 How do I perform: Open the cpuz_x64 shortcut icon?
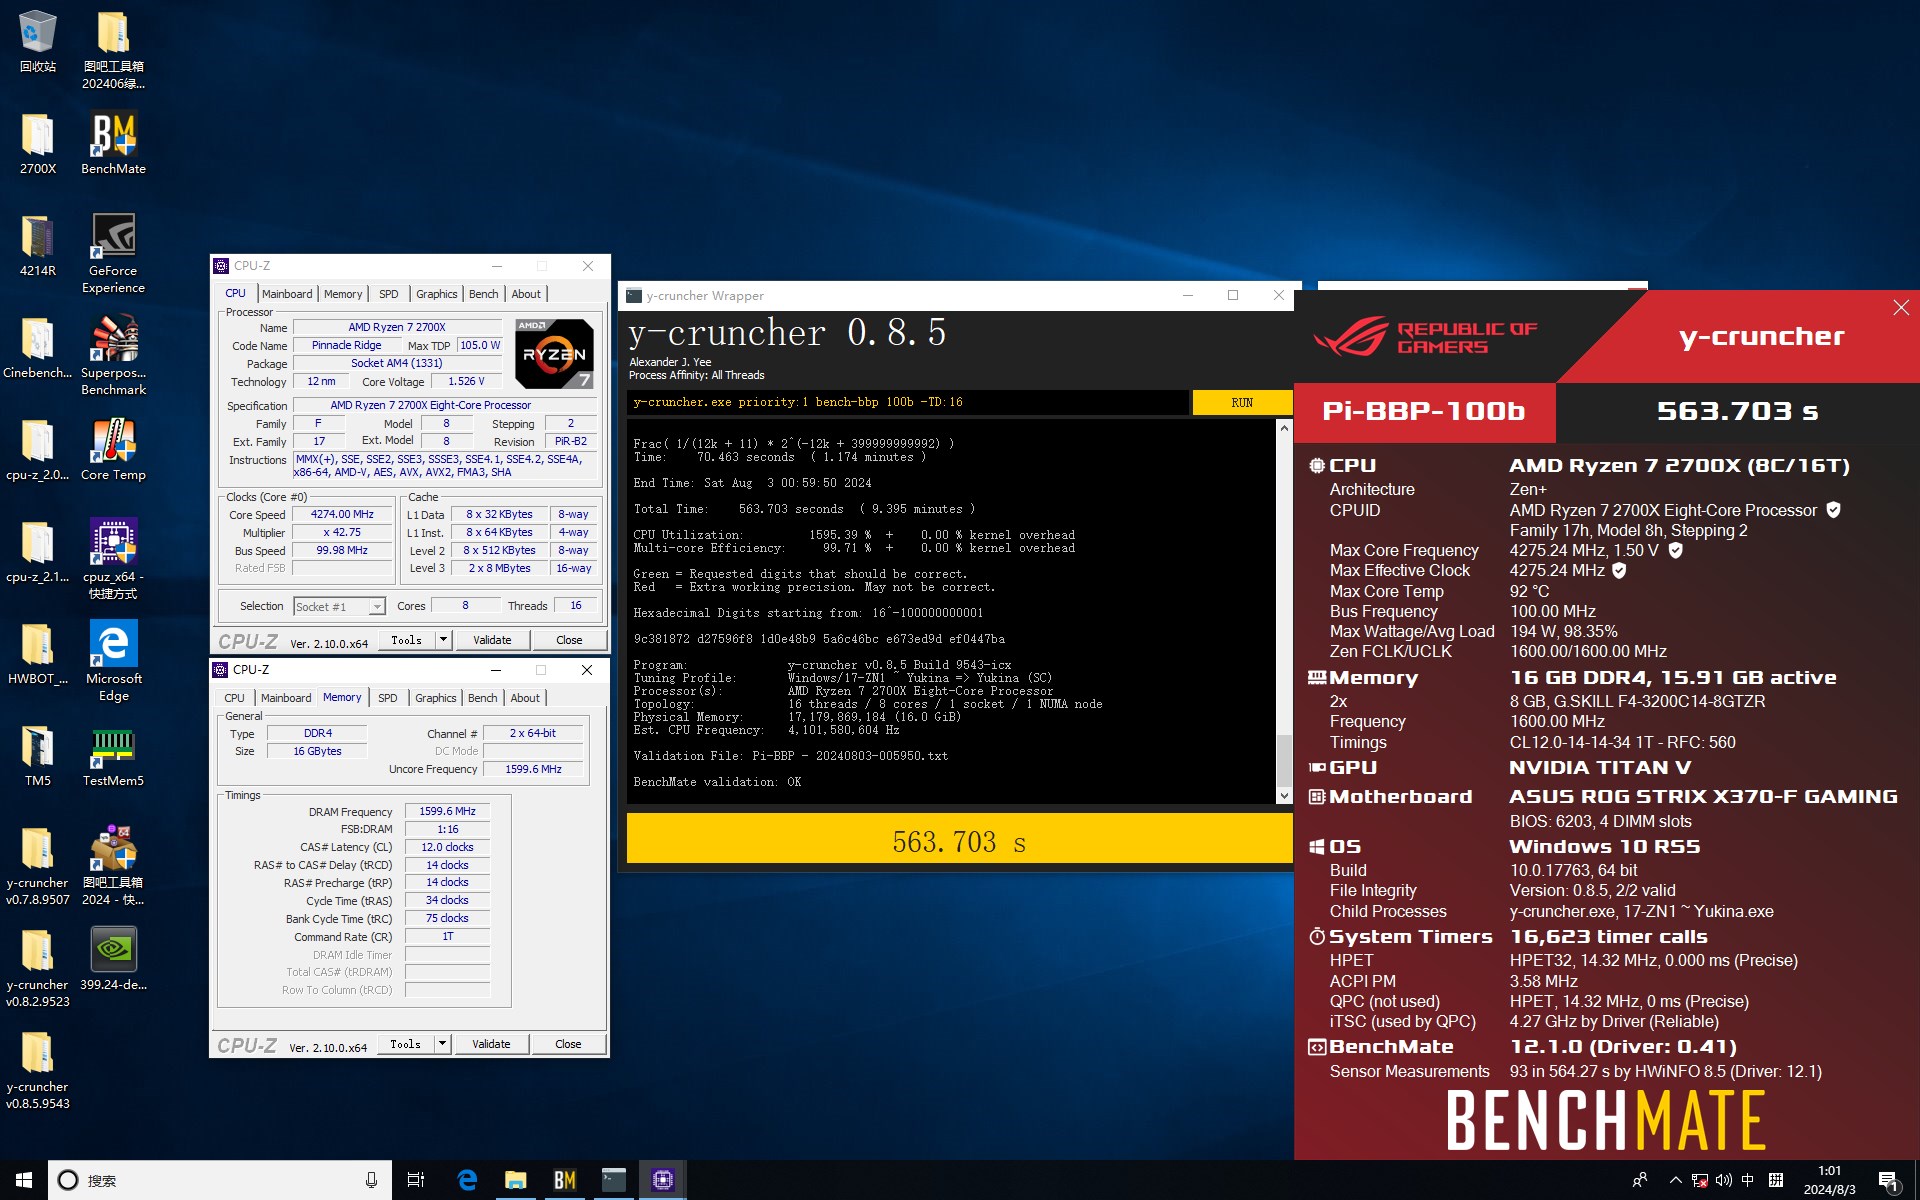113,559
